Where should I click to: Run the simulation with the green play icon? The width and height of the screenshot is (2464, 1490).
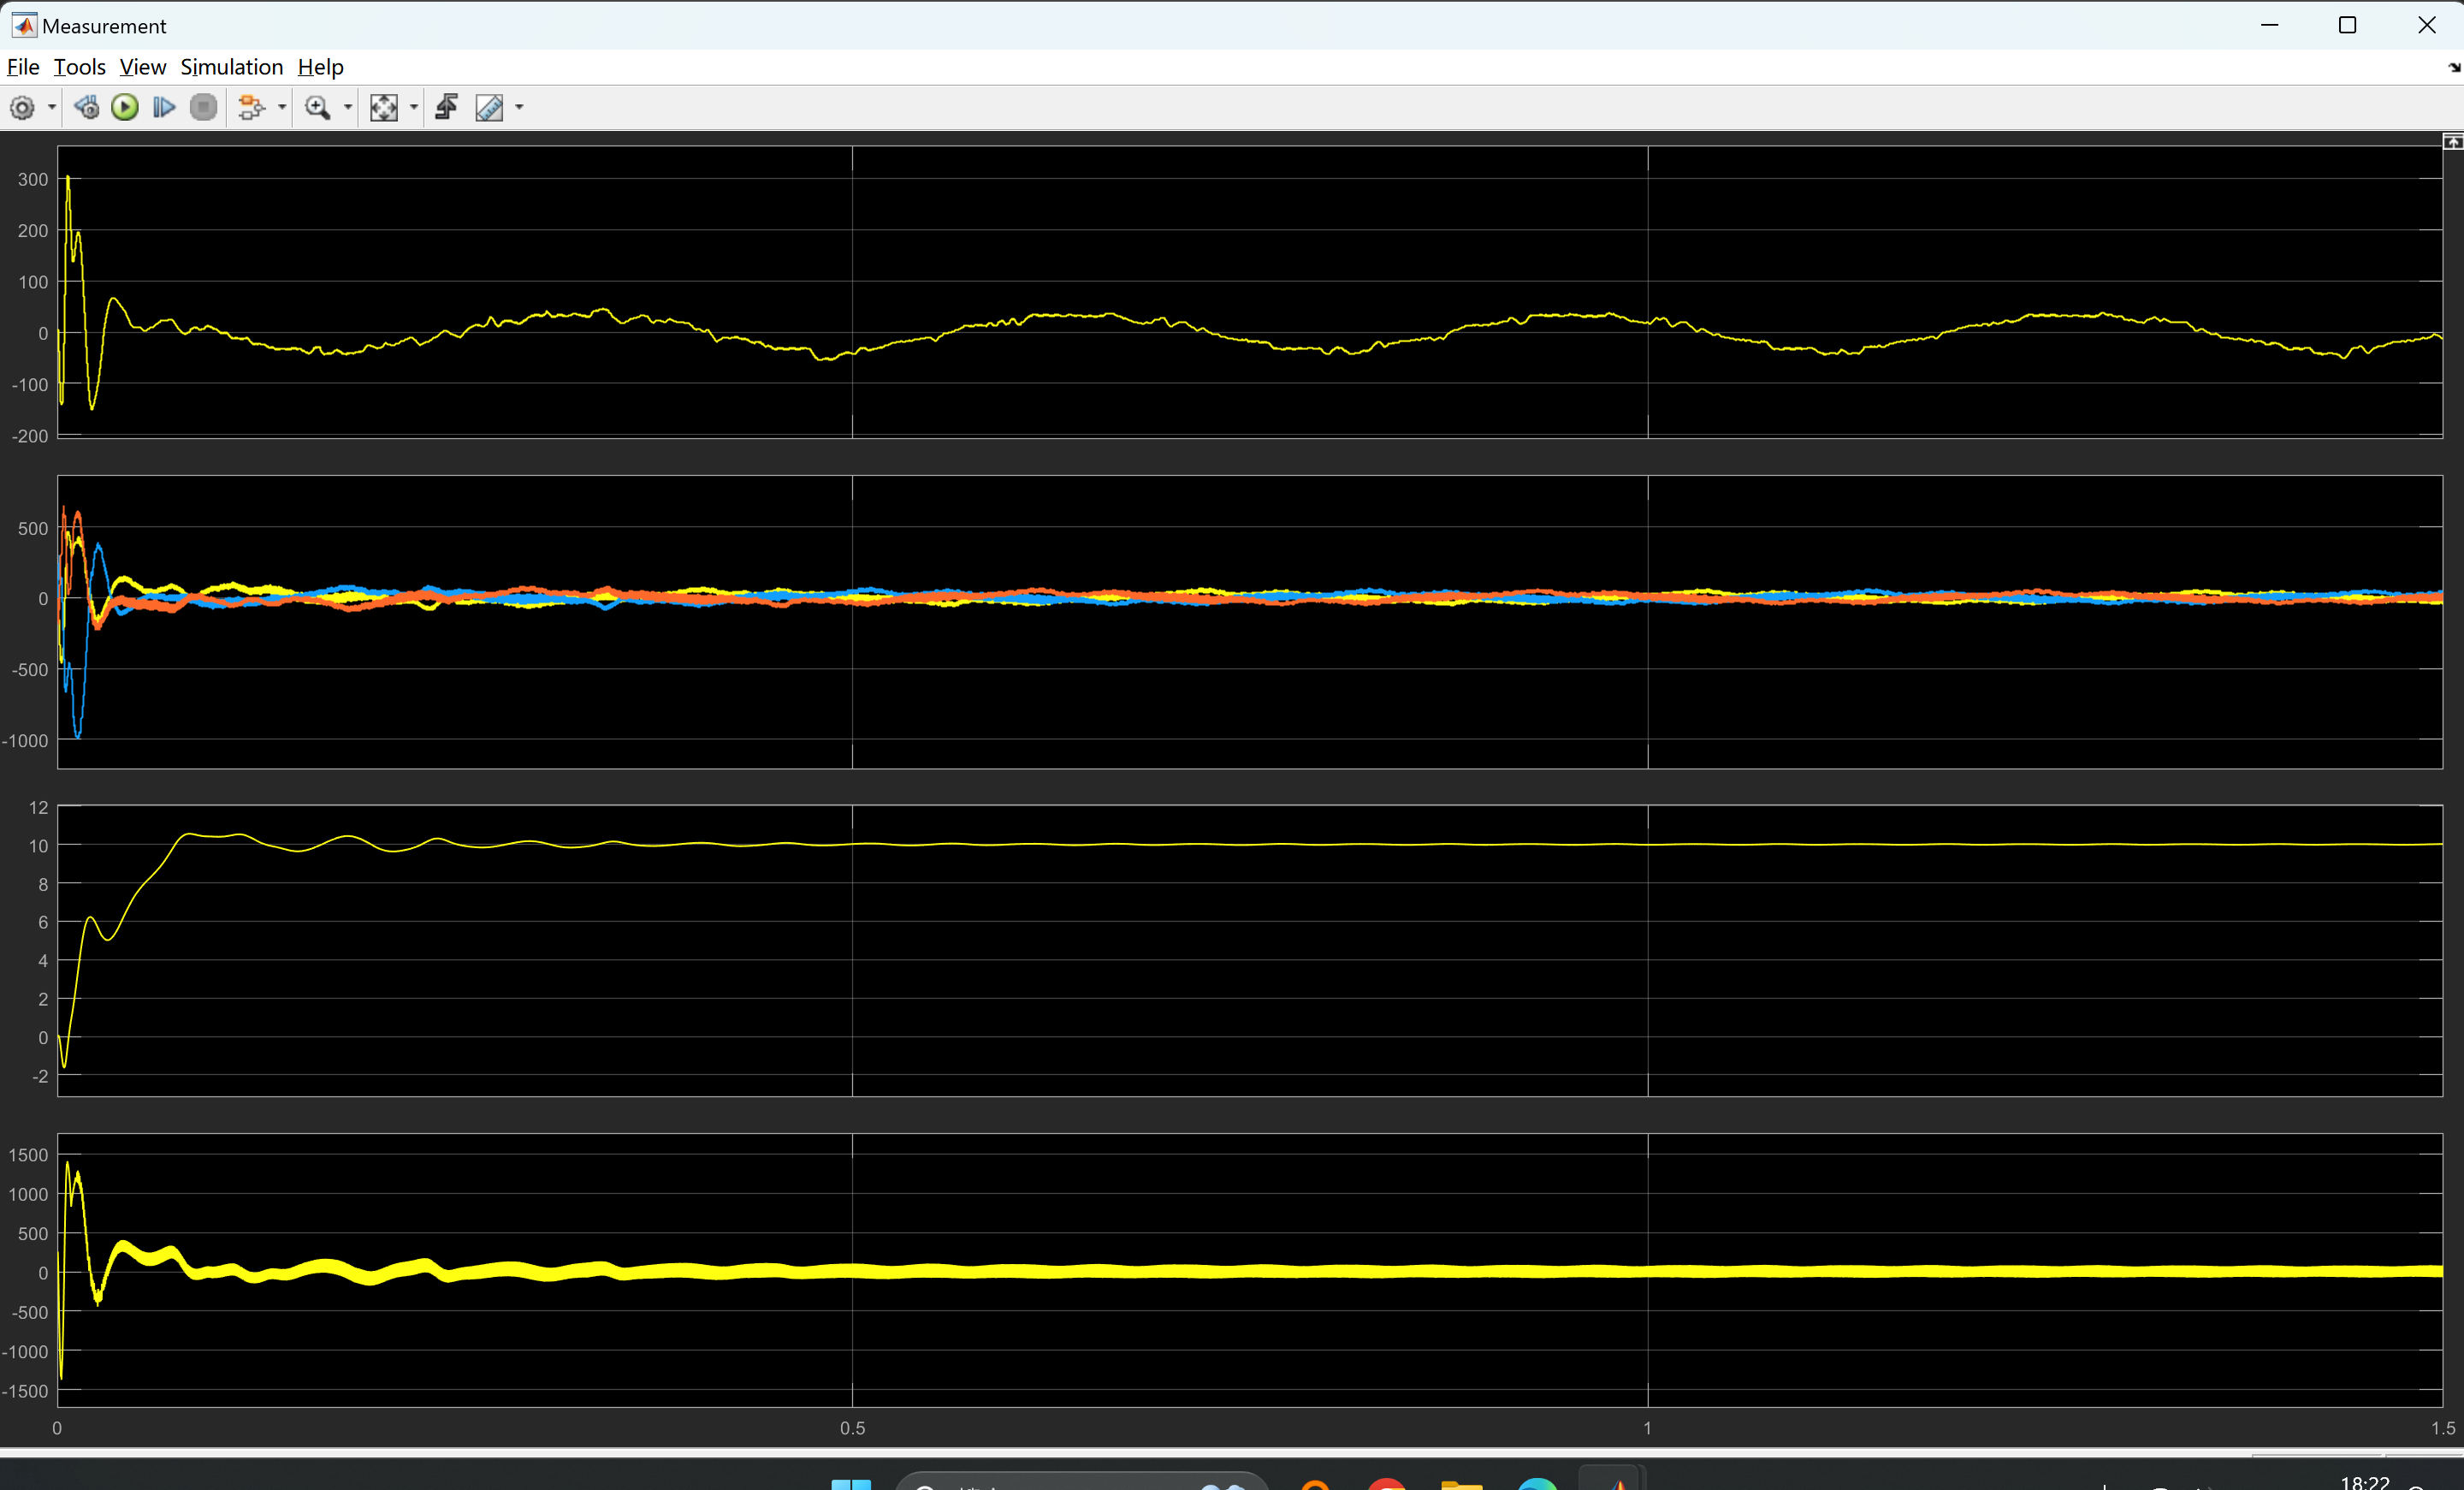(x=124, y=107)
